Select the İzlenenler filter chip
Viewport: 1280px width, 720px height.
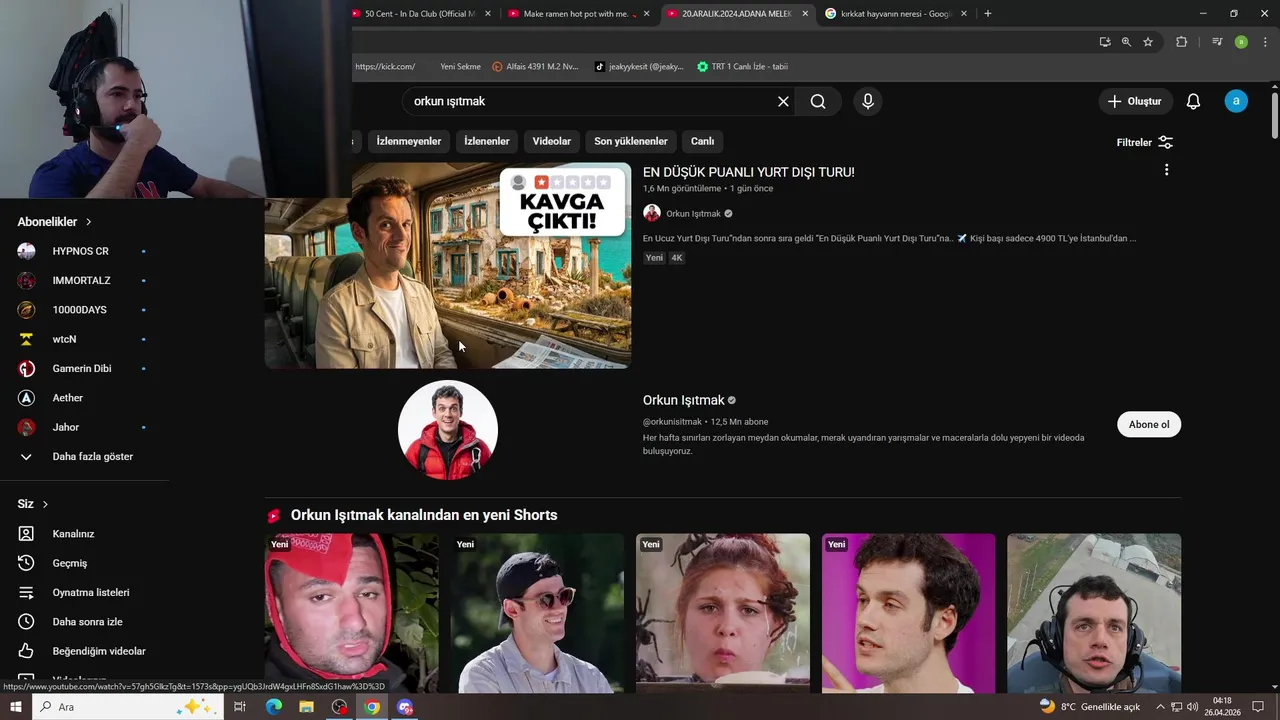(487, 141)
